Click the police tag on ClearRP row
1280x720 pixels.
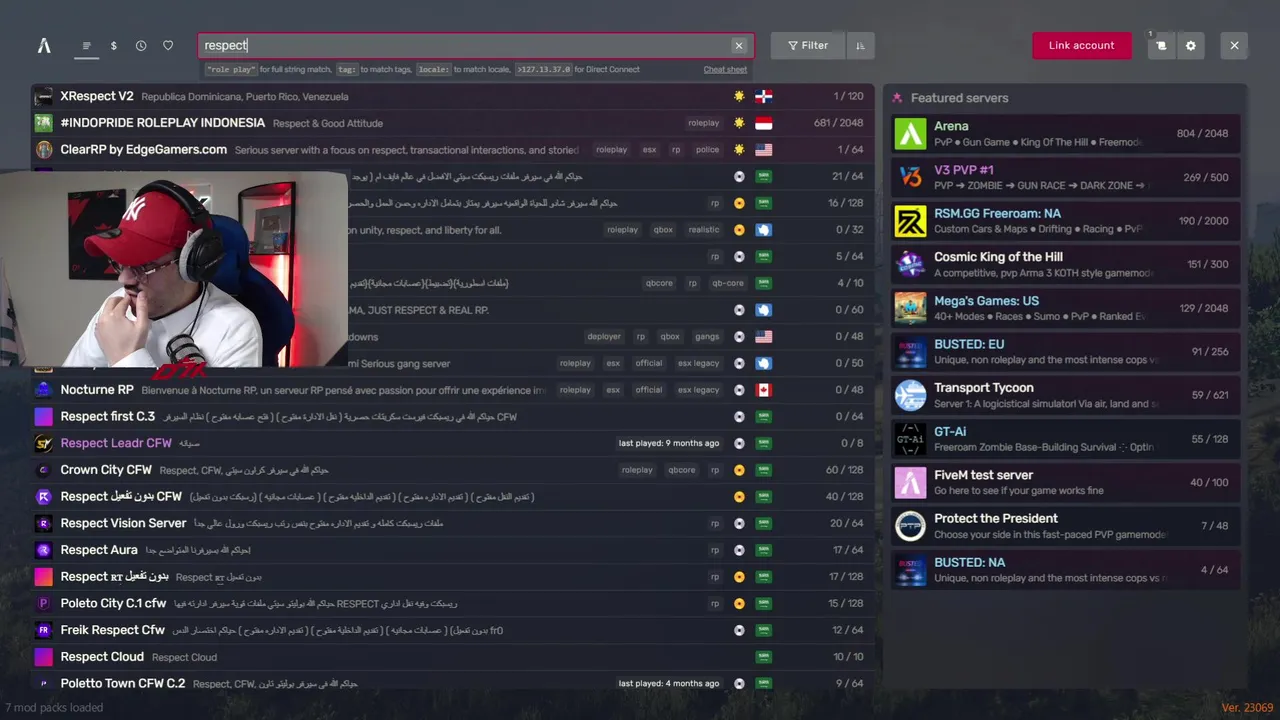pyautogui.click(x=707, y=150)
